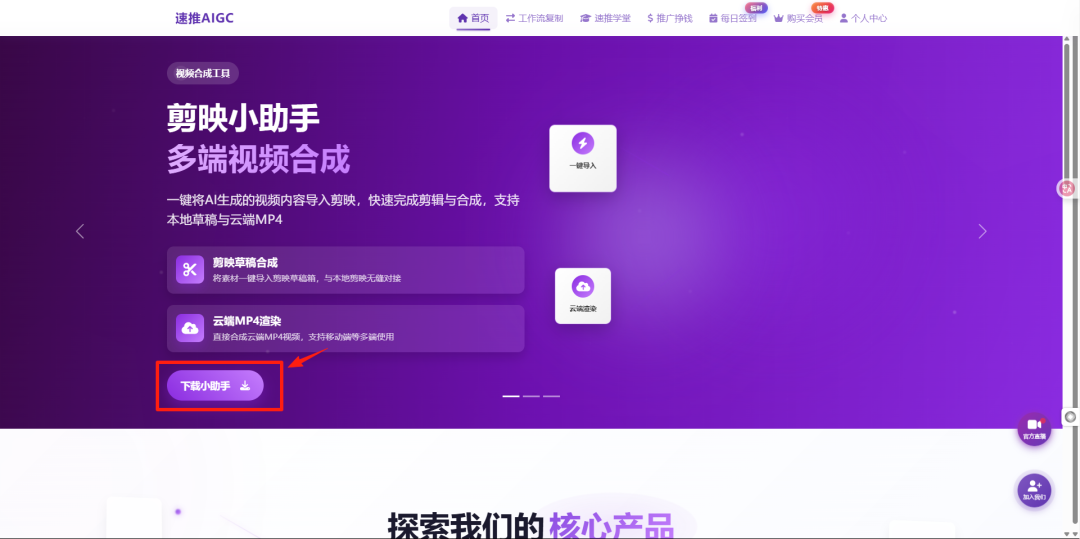Click the 特惠 badge above 购买会员
Screen dimensions: 1080x539
[x=822, y=8]
